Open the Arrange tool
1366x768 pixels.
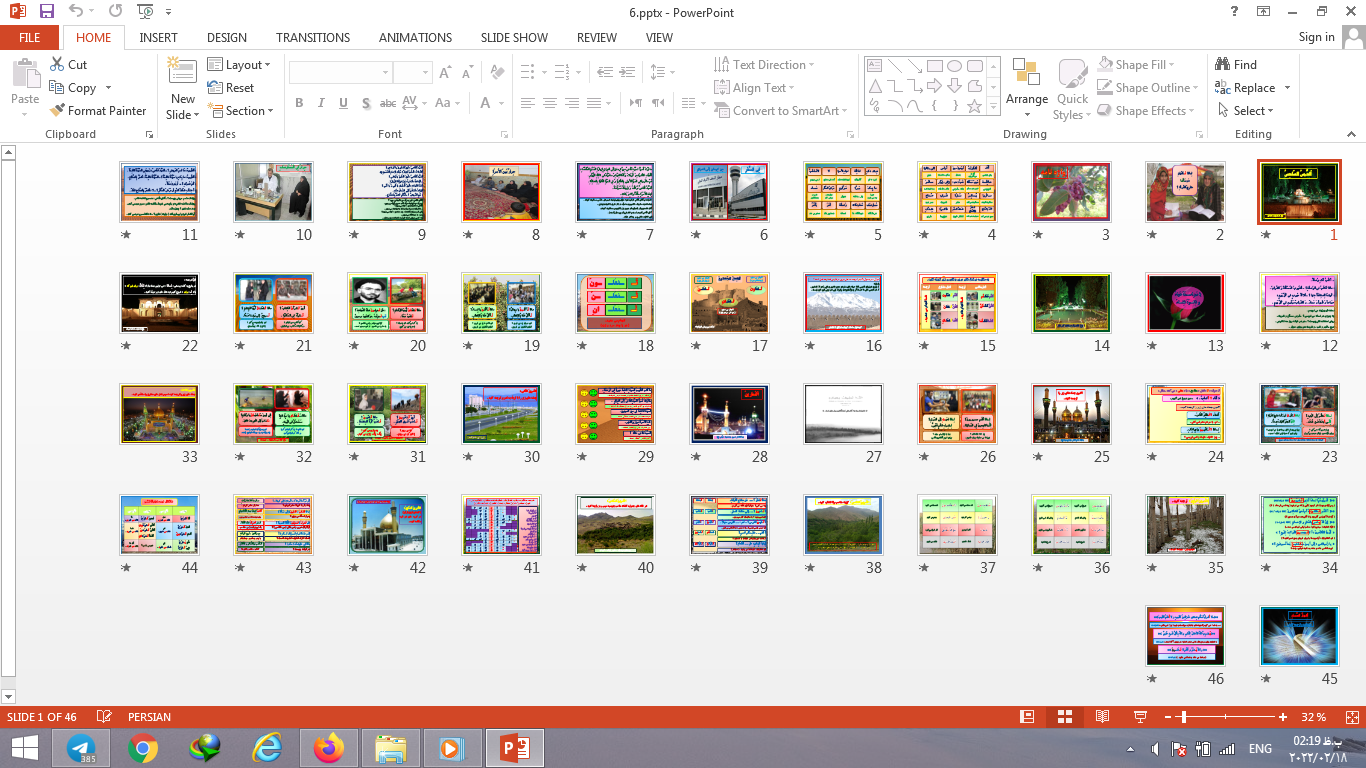pos(1027,86)
